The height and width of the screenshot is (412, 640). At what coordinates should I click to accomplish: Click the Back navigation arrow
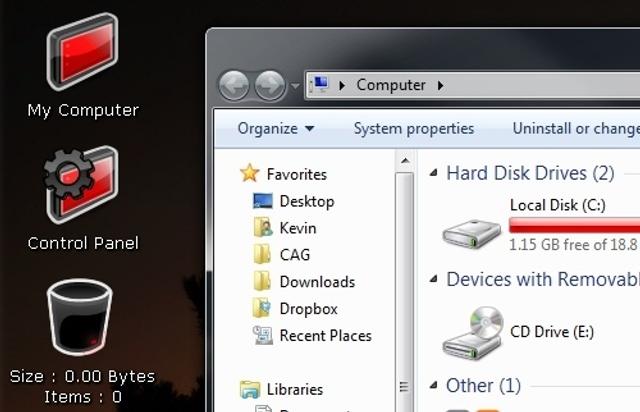[234, 86]
